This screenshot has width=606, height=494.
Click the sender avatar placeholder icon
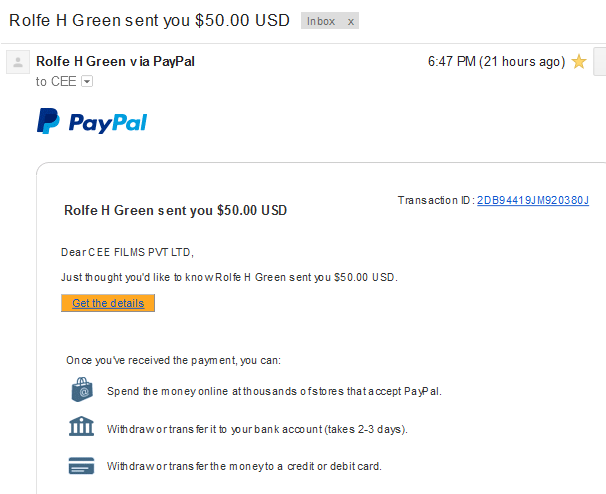(18, 62)
